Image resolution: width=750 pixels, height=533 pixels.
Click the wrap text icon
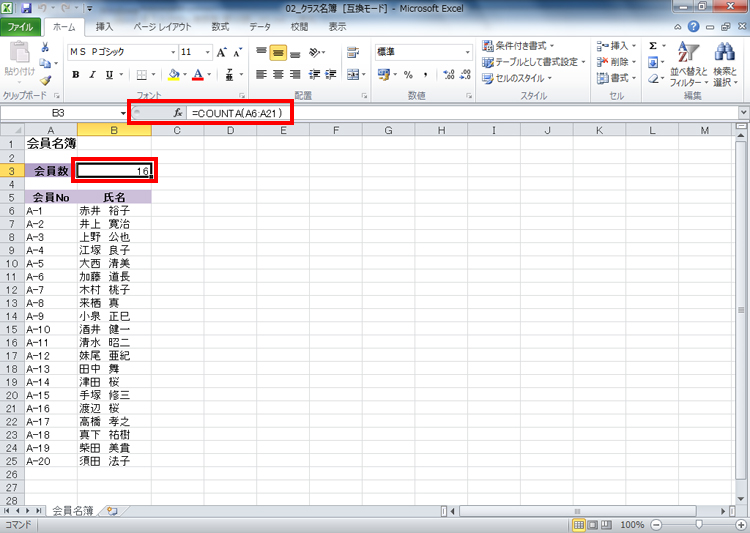point(353,52)
